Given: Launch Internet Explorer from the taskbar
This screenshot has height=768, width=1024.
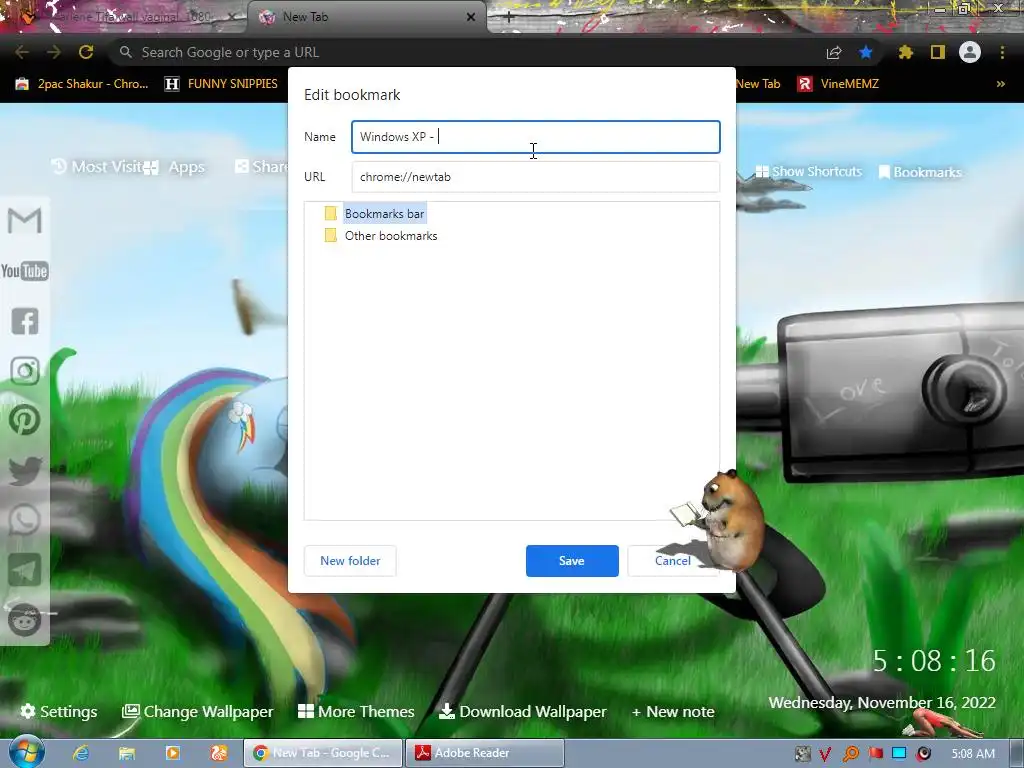Looking at the screenshot, I should [x=81, y=753].
